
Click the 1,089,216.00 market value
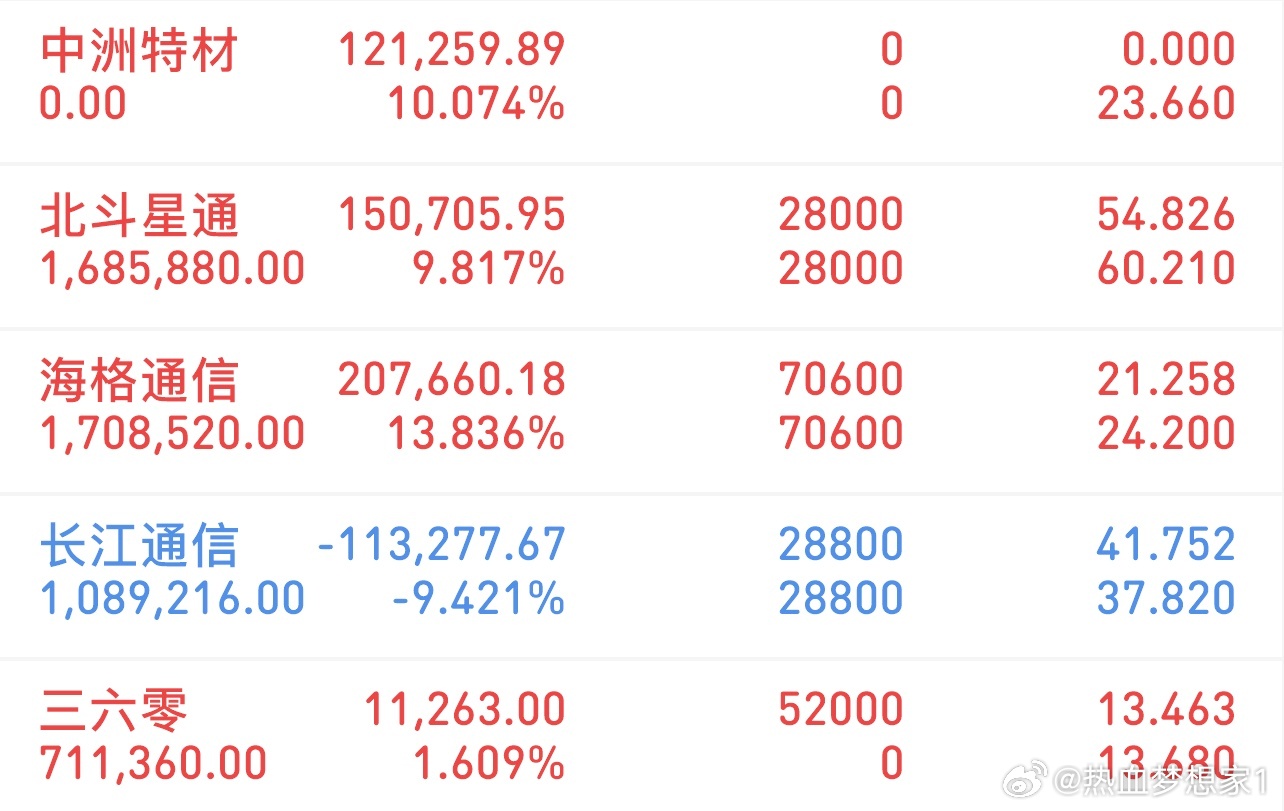(x=172, y=598)
